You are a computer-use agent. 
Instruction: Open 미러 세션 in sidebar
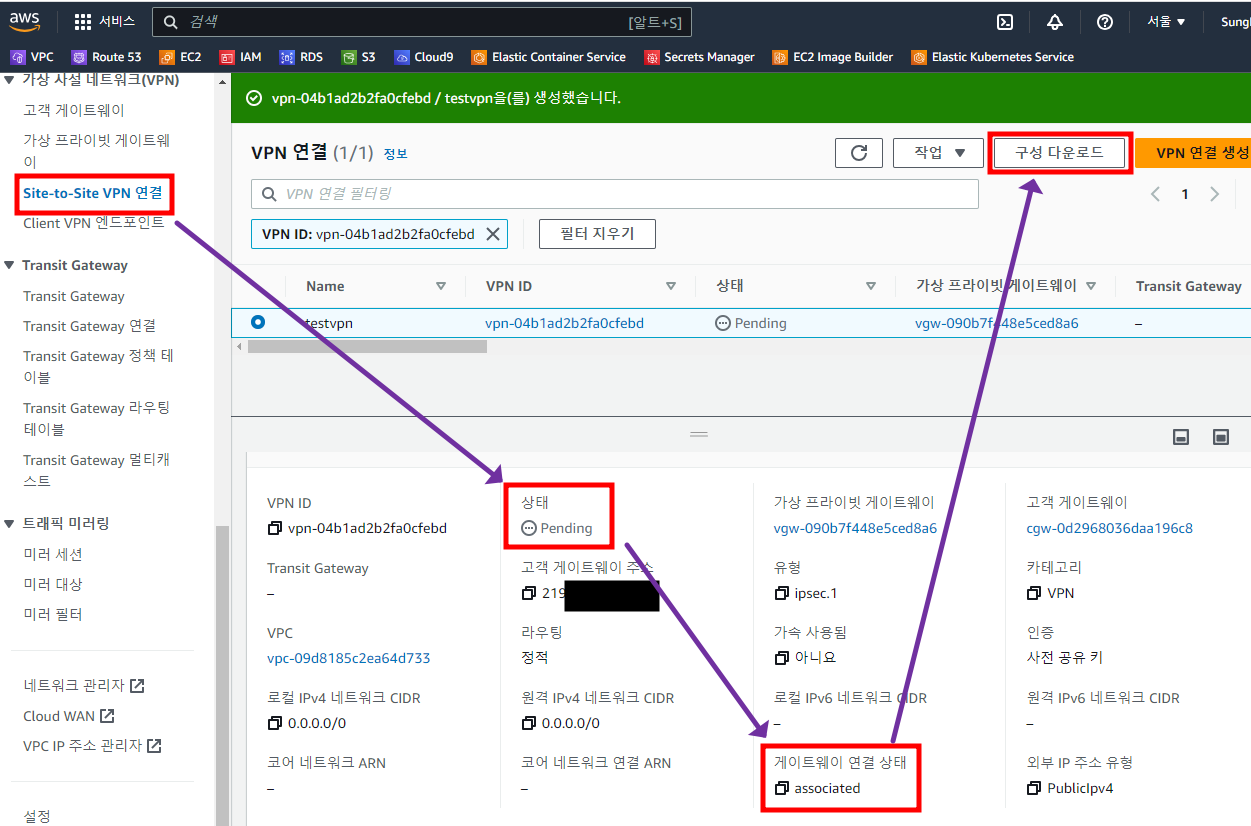(53, 554)
